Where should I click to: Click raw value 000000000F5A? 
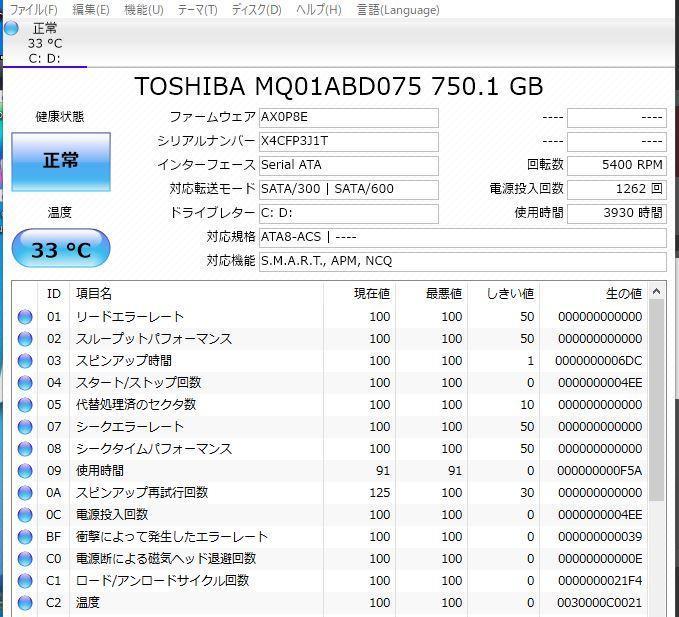(x=599, y=471)
